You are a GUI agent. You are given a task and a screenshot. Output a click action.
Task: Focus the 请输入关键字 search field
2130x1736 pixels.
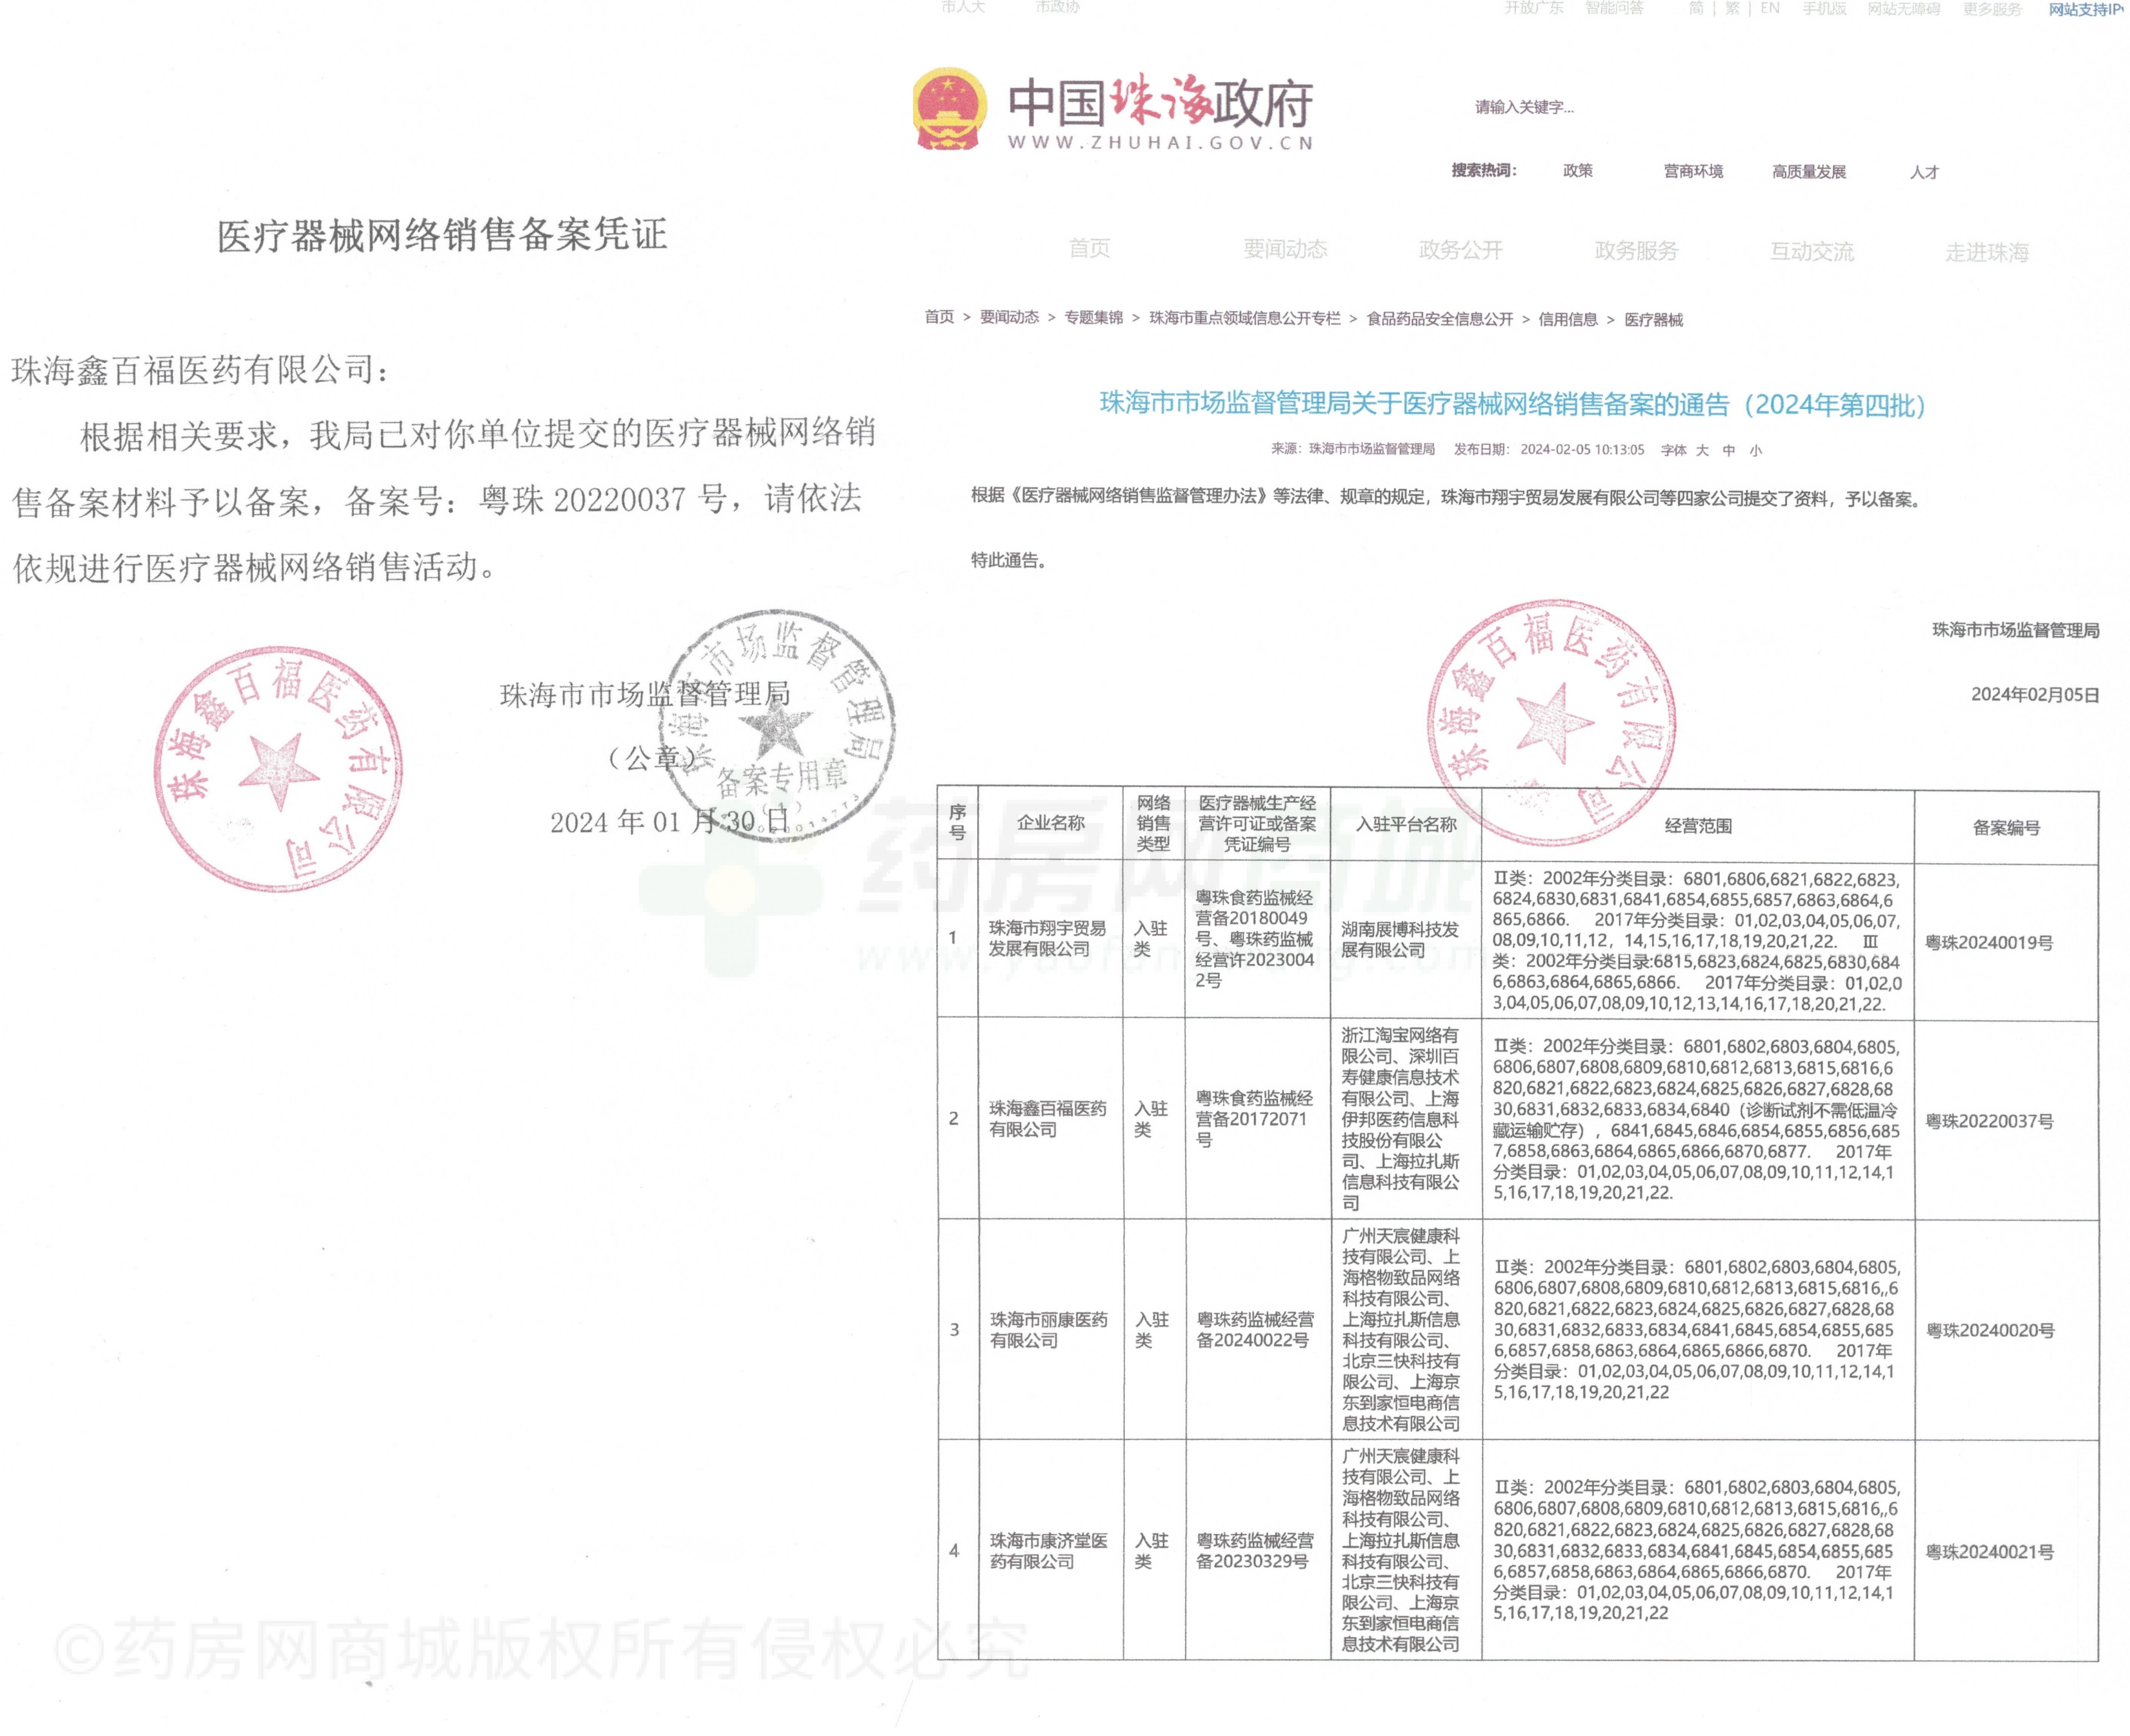point(1524,107)
